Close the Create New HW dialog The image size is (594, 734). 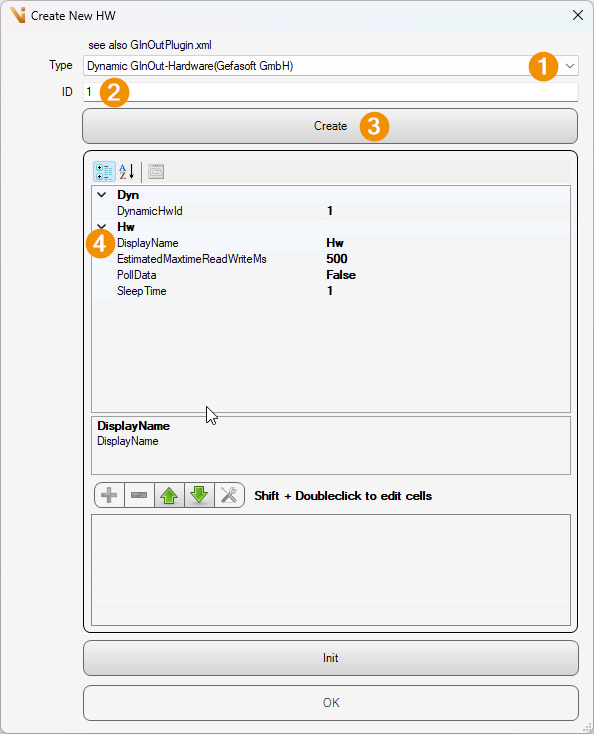tap(578, 15)
